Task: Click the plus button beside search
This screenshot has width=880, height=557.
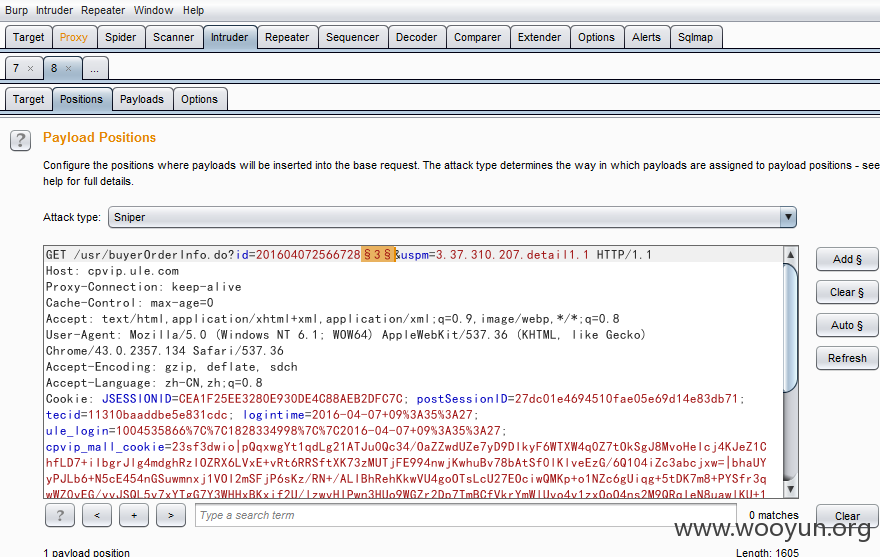Action: [134, 515]
